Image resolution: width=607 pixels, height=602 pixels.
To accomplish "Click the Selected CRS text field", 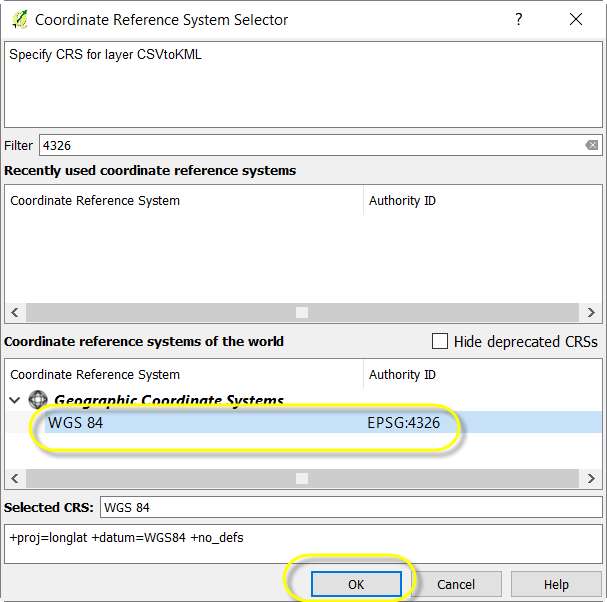I will 350,507.
